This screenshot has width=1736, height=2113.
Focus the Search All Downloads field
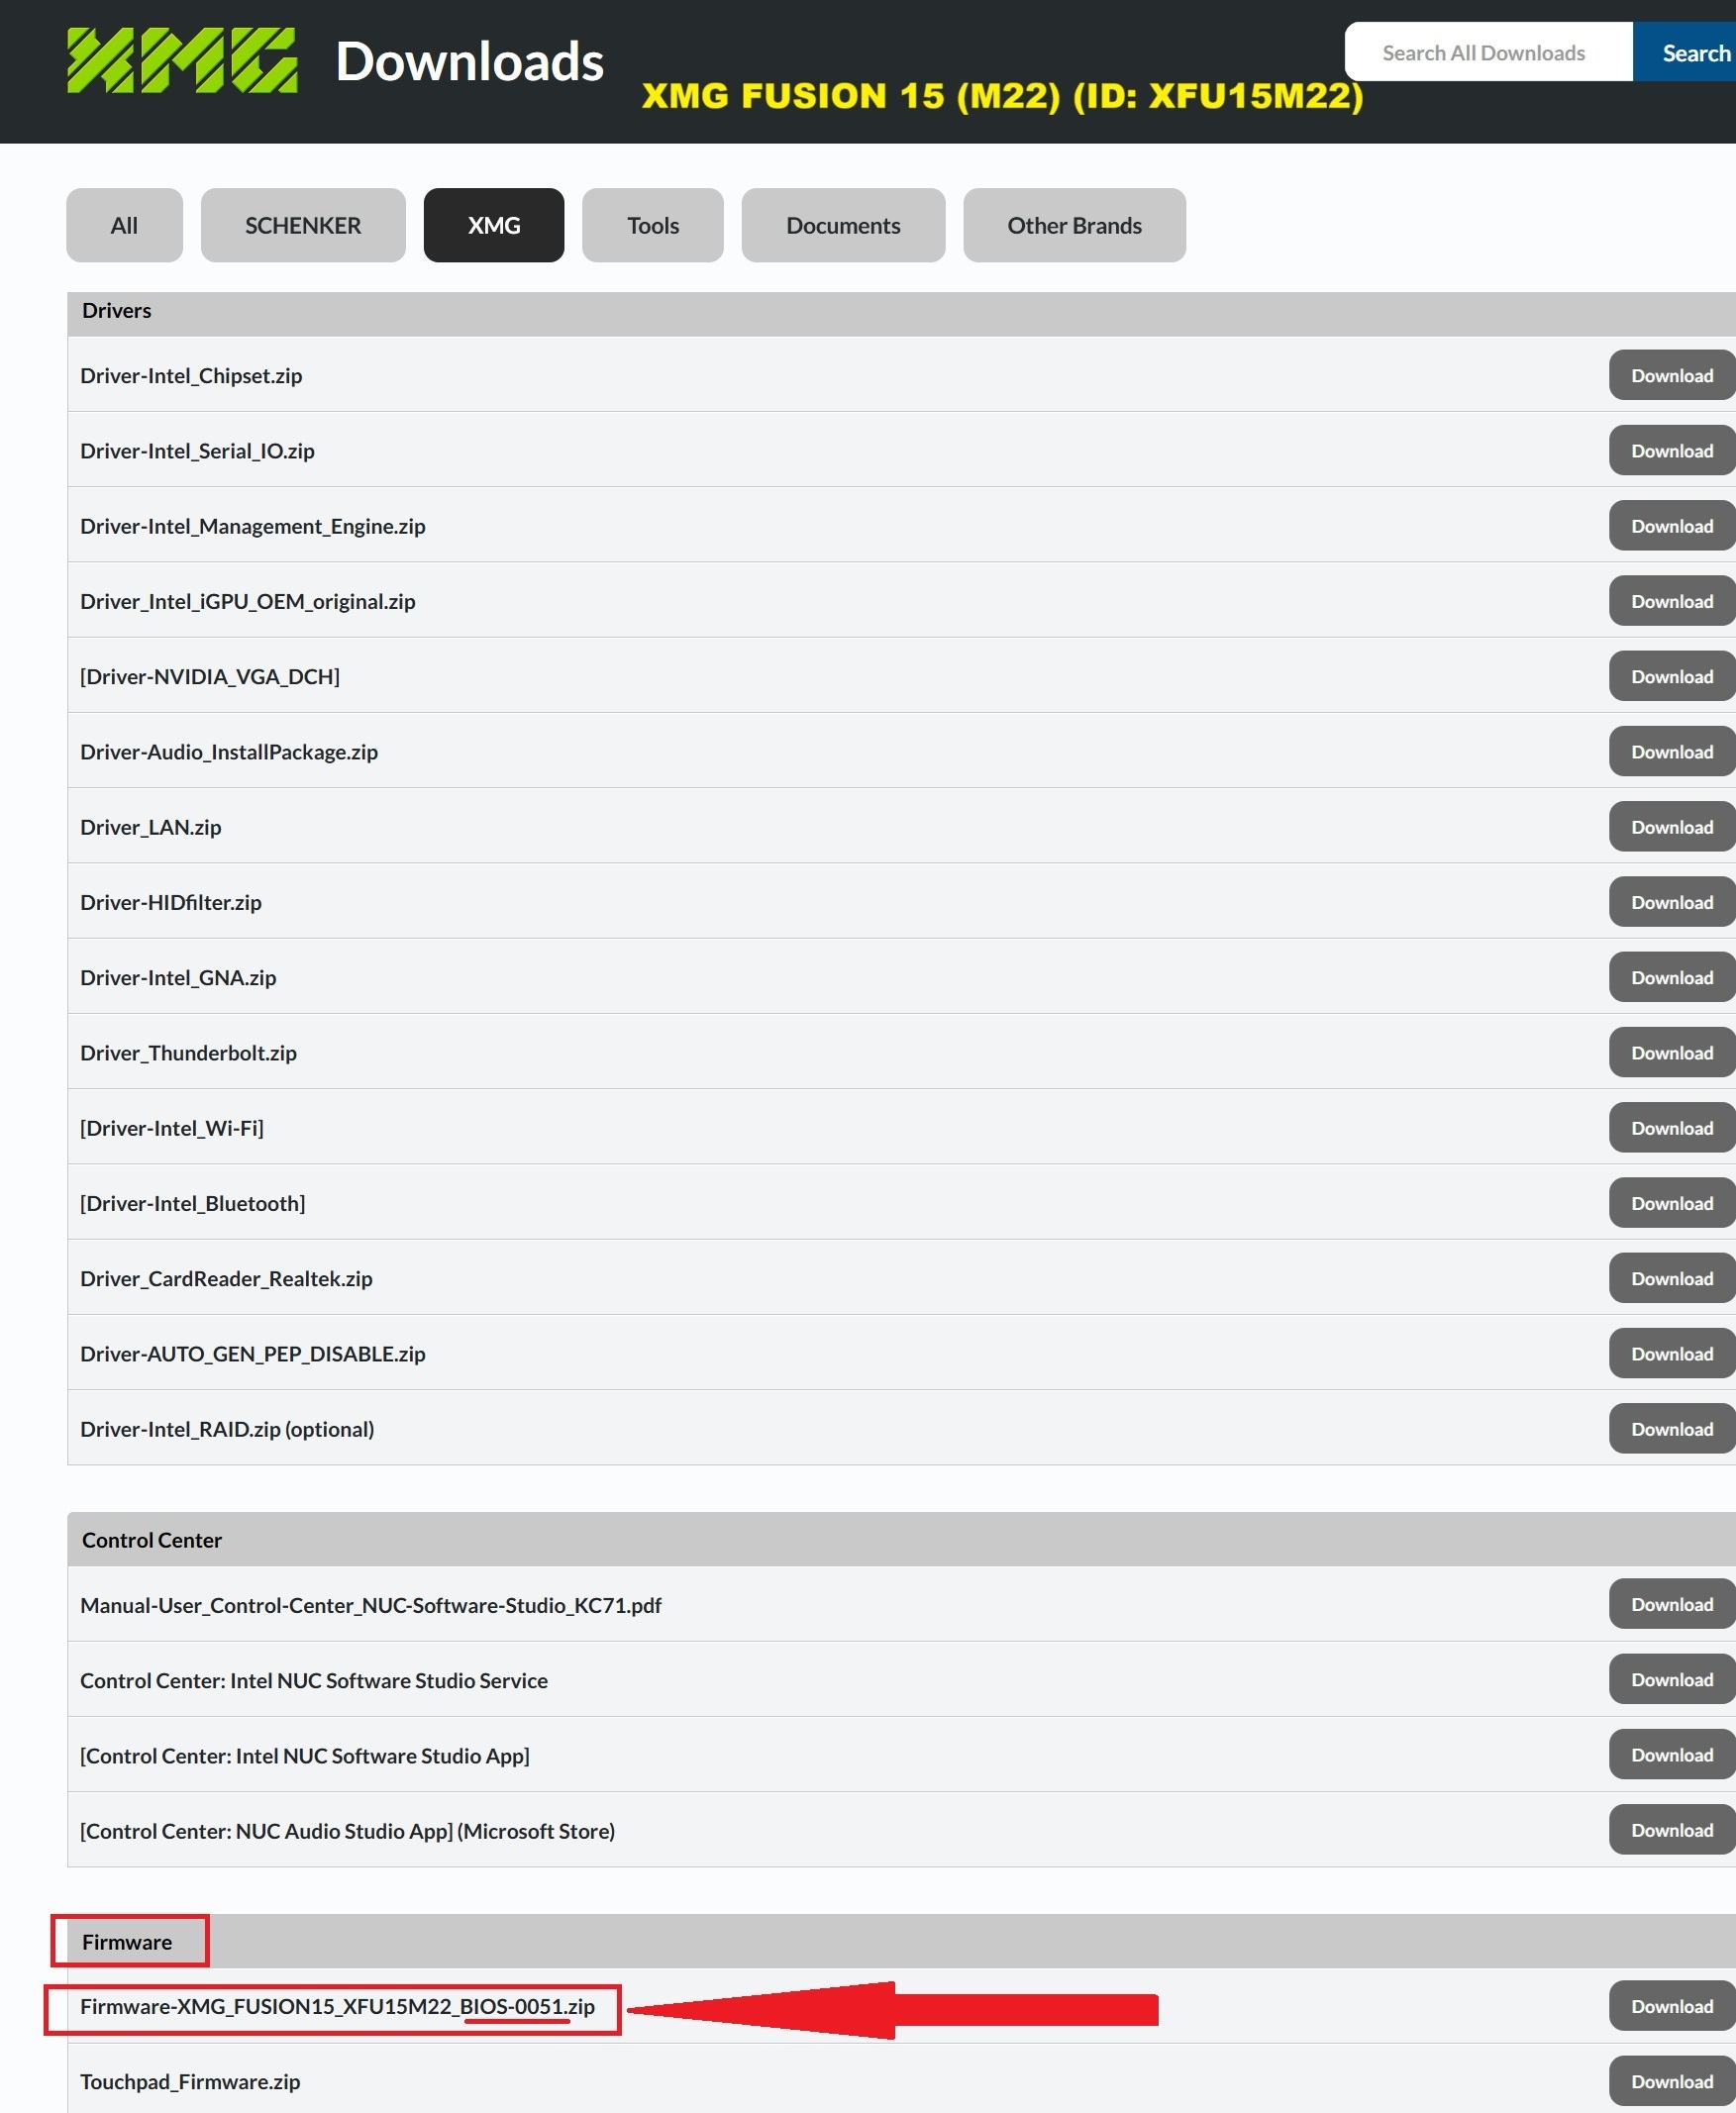[x=1488, y=52]
